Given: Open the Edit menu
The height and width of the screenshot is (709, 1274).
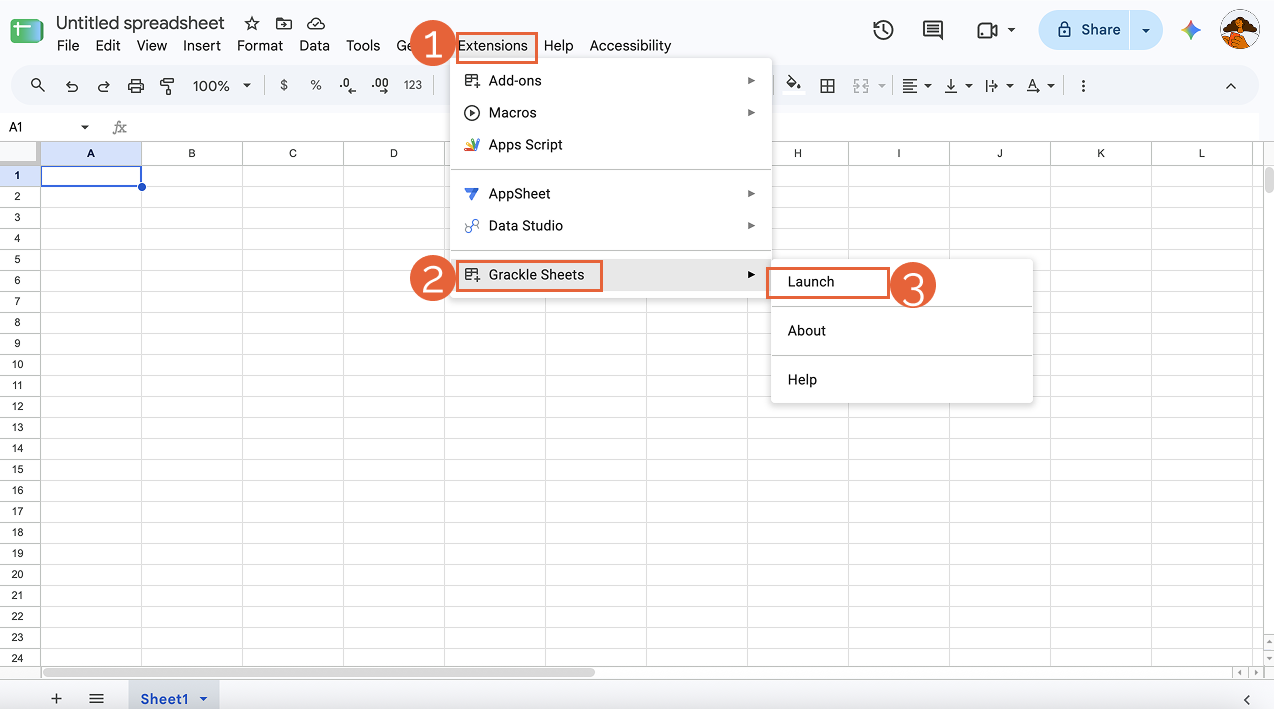Looking at the screenshot, I should [x=108, y=45].
